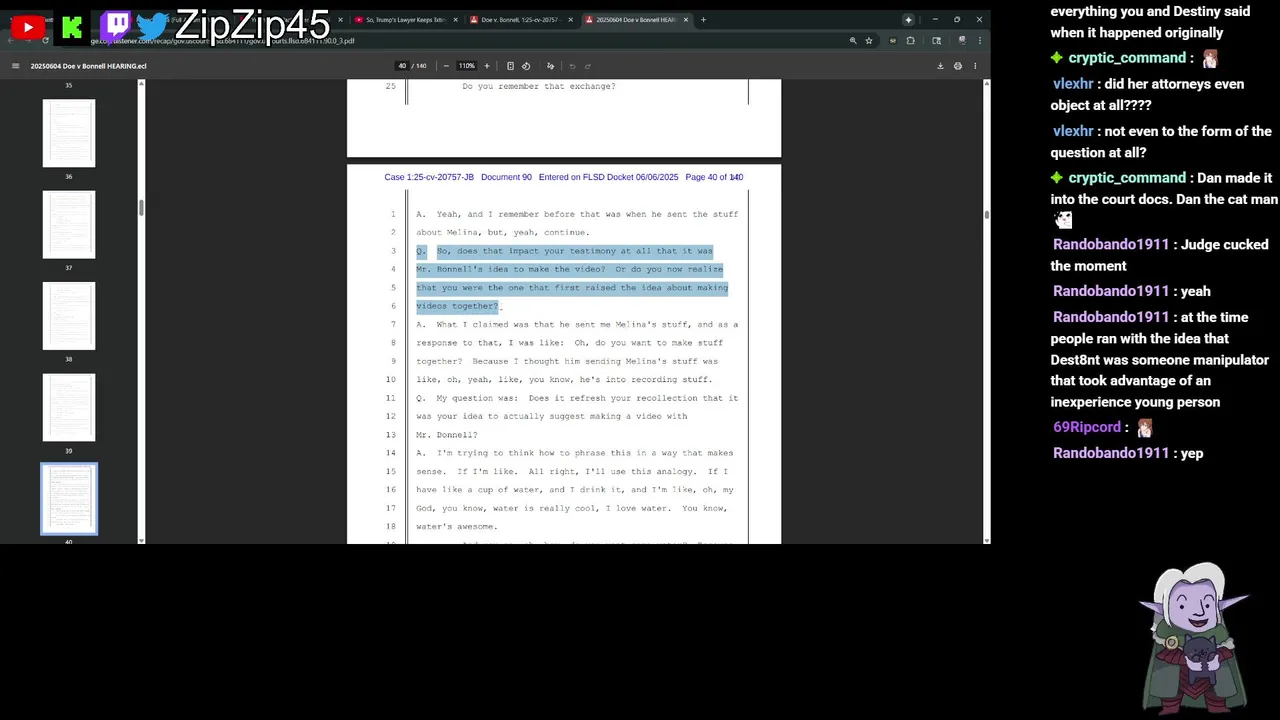Image resolution: width=1280 pixels, height=720 pixels.
Task: Zoom in the PDF with plus button
Action: tap(487, 66)
